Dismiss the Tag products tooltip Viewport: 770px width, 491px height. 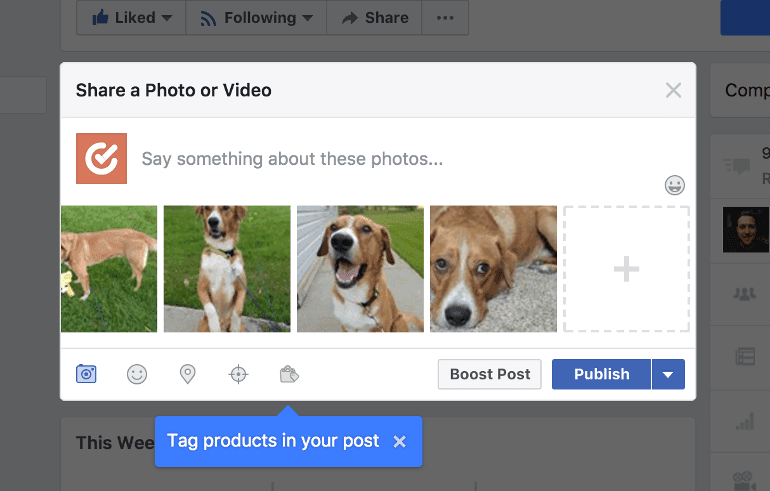point(400,441)
